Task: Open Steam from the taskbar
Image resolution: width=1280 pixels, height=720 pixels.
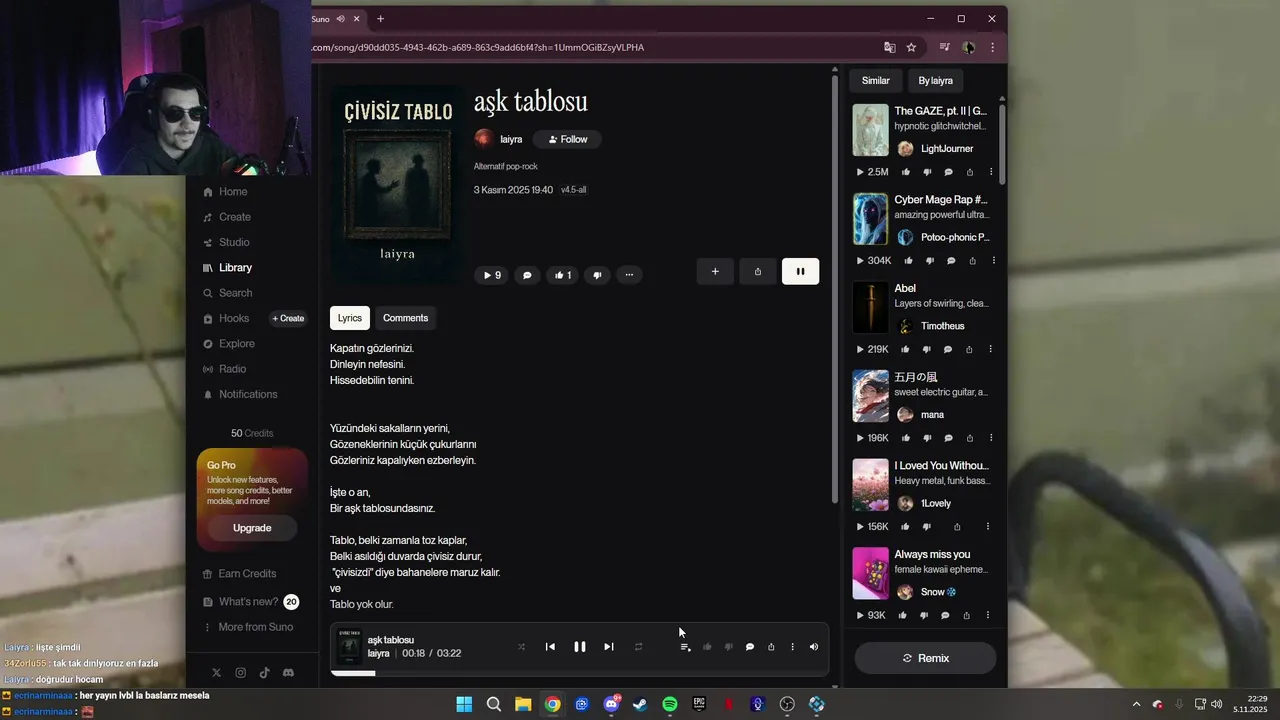Action: 640,704
